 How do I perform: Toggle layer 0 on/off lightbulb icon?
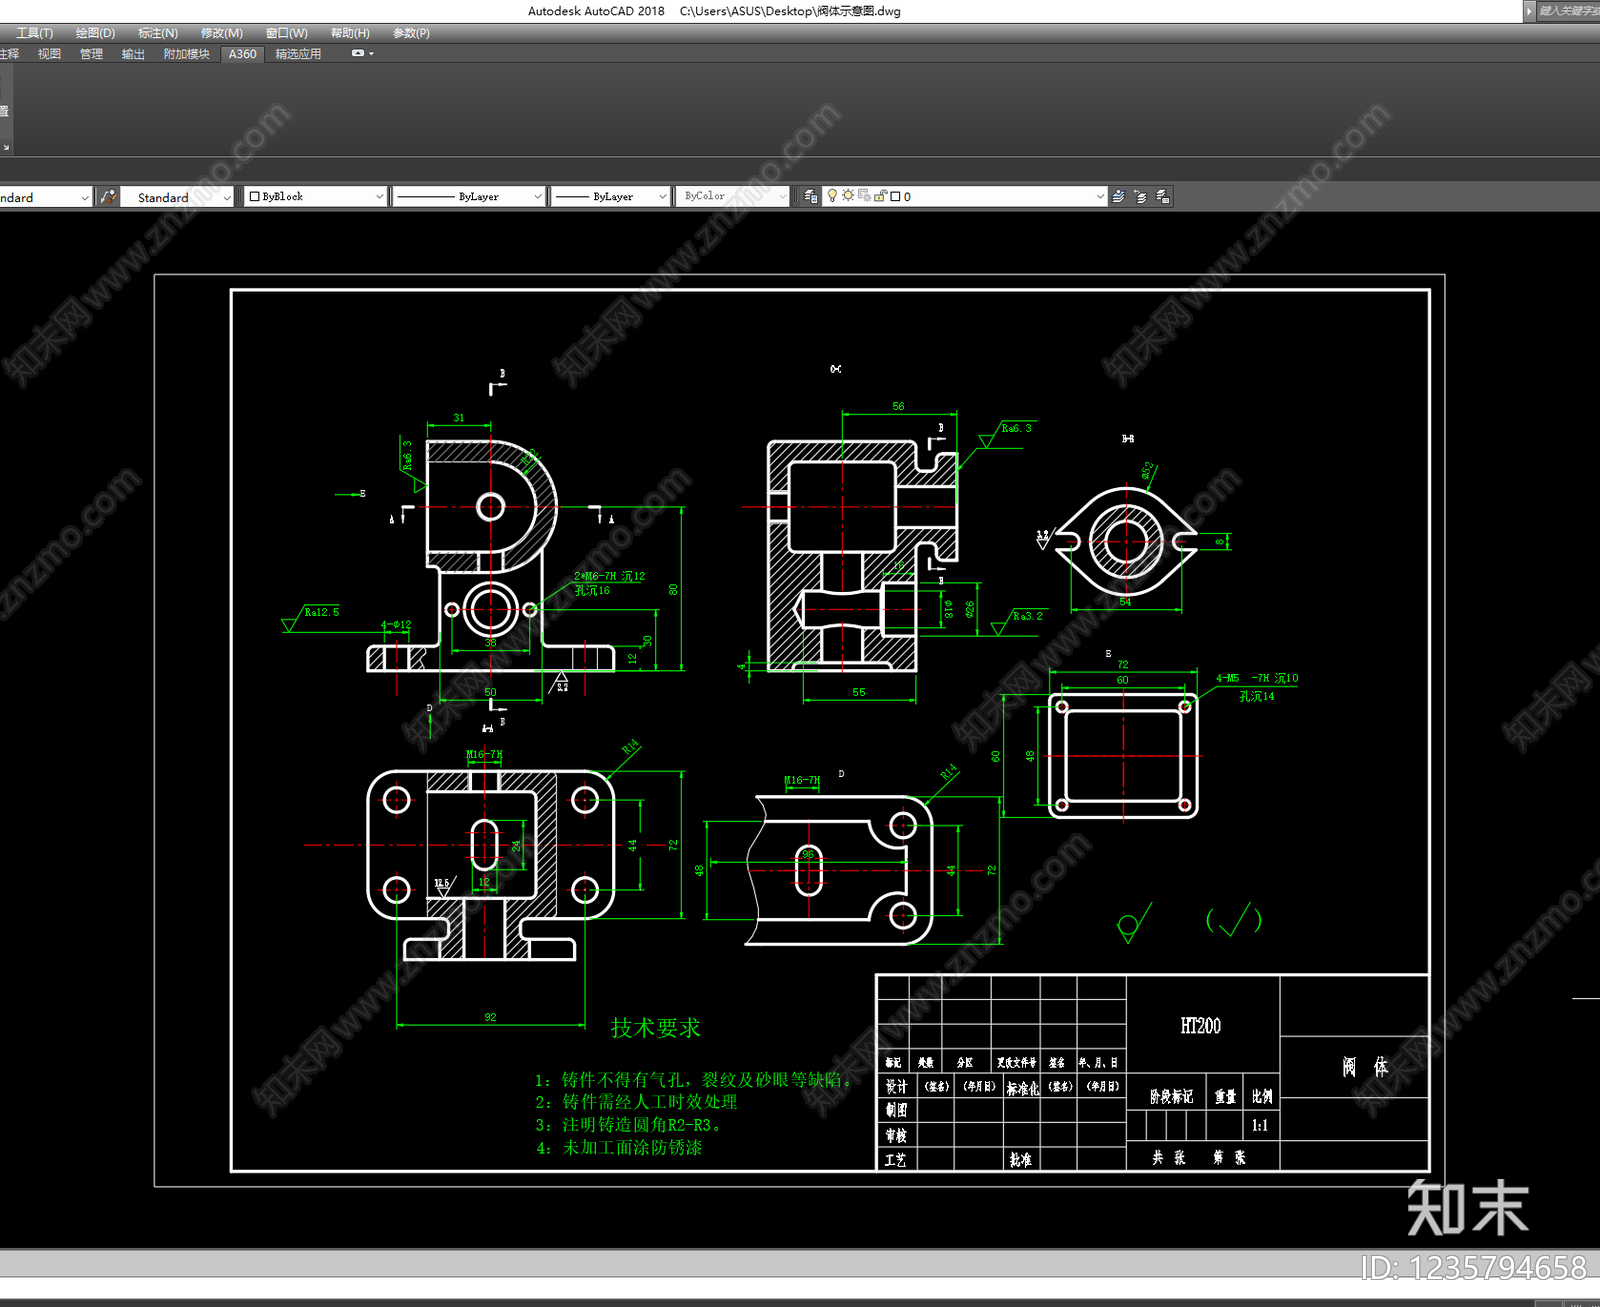[832, 196]
